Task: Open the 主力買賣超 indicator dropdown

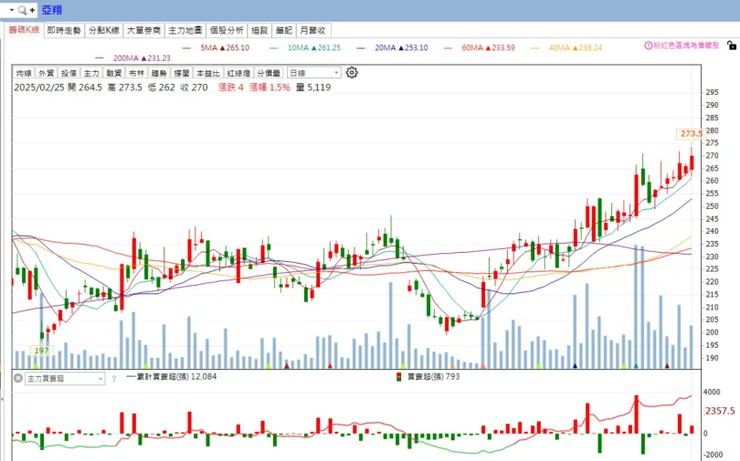Action: point(65,378)
